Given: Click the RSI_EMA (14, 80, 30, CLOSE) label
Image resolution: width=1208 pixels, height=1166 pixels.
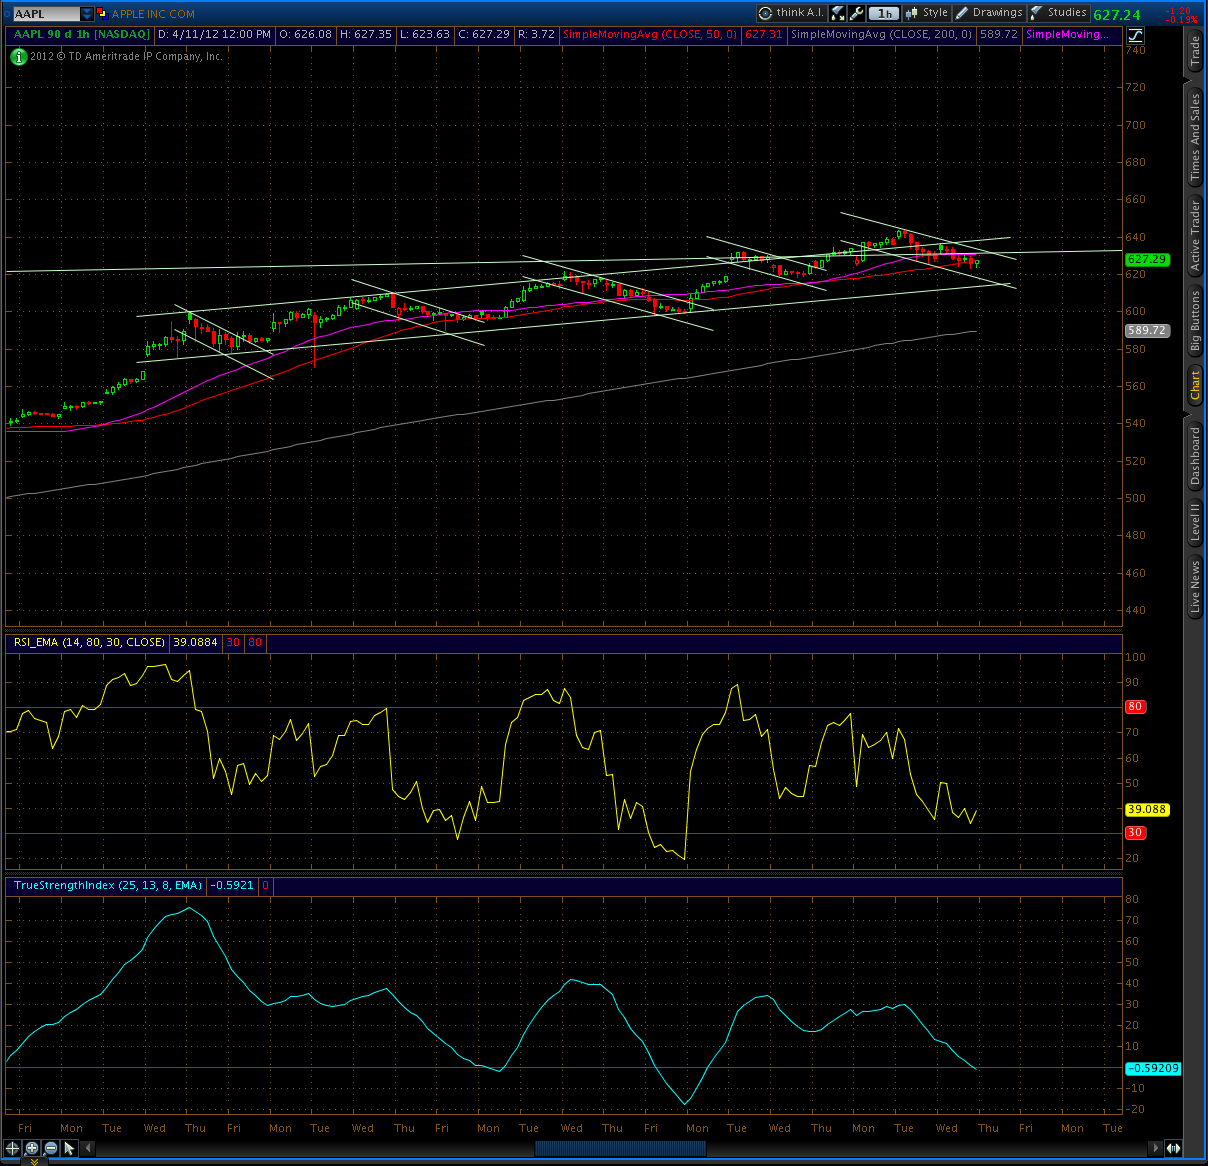Looking at the screenshot, I should tap(89, 642).
